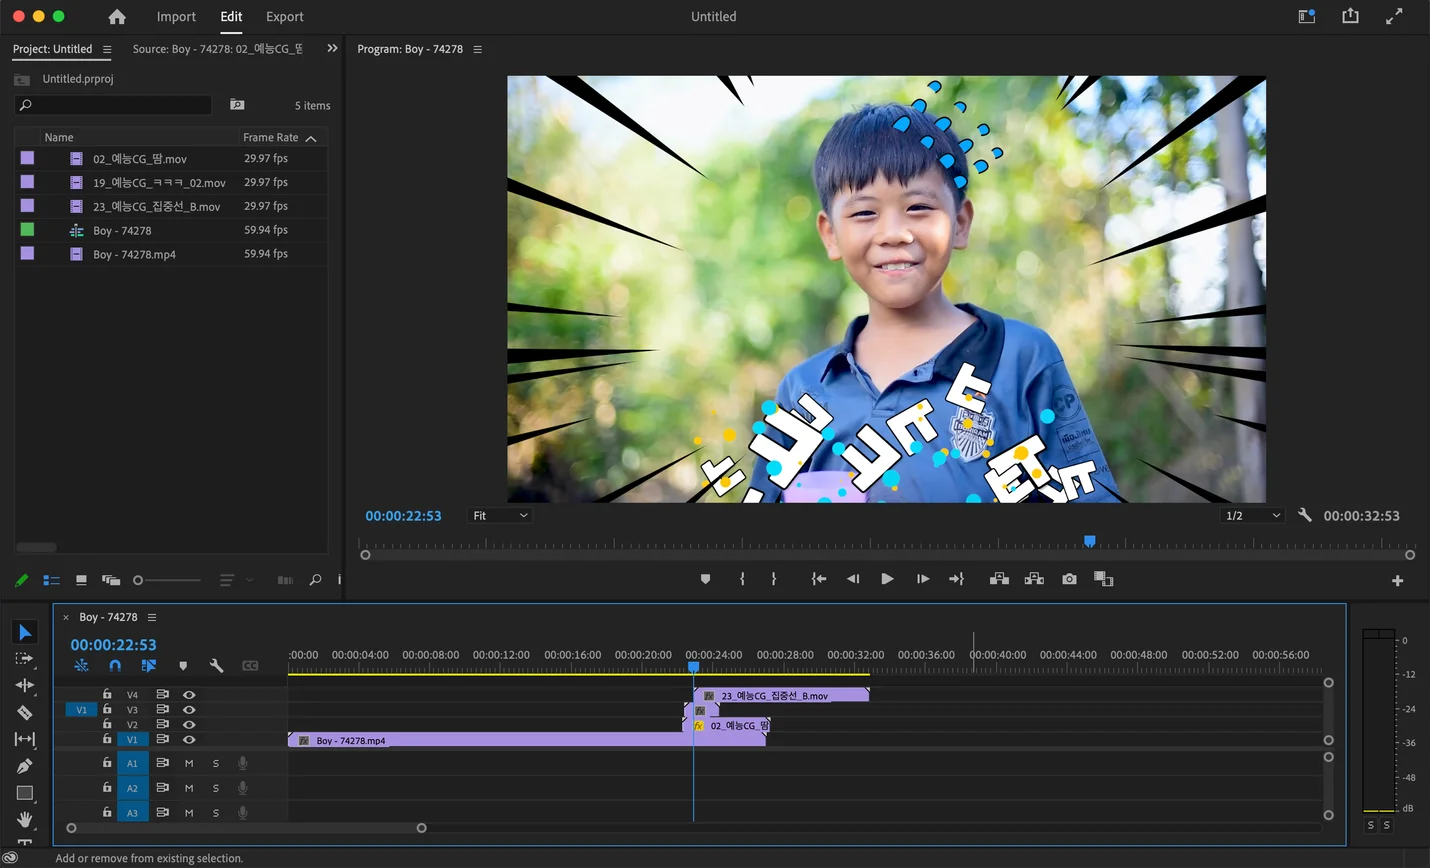Select the Slip tool
The height and width of the screenshot is (868, 1430).
25,739
